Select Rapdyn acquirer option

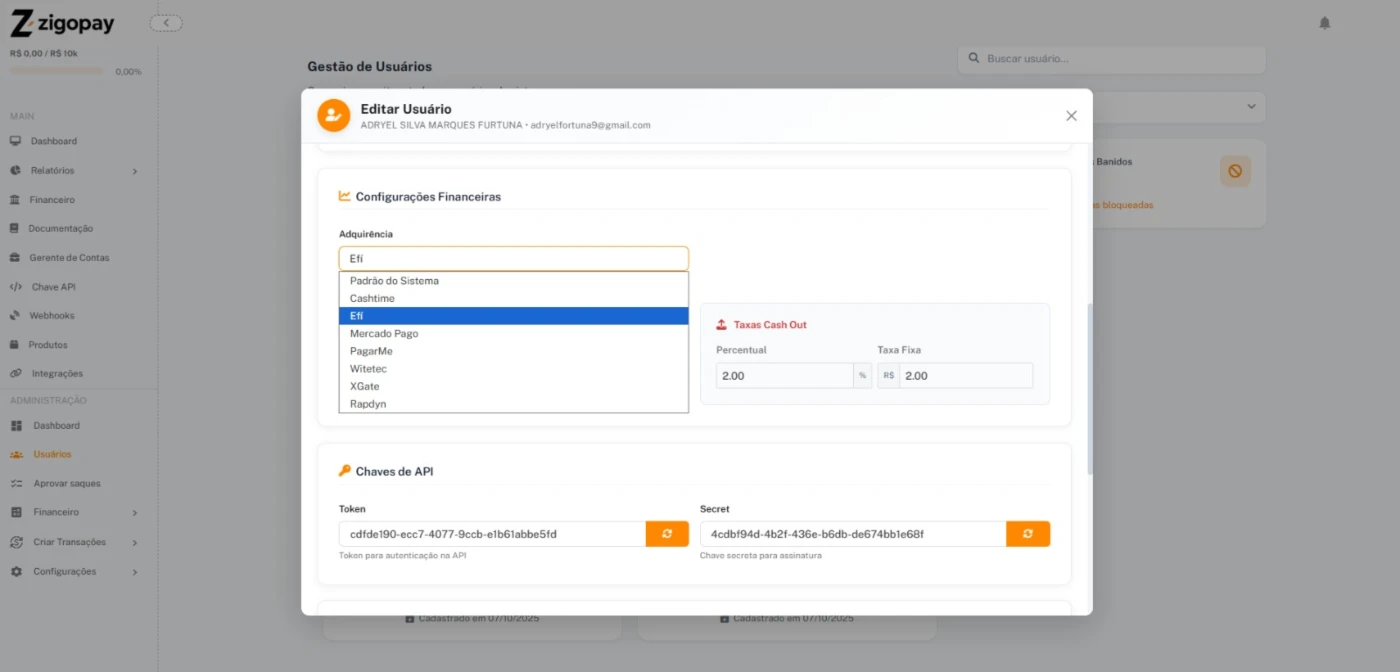pos(368,404)
